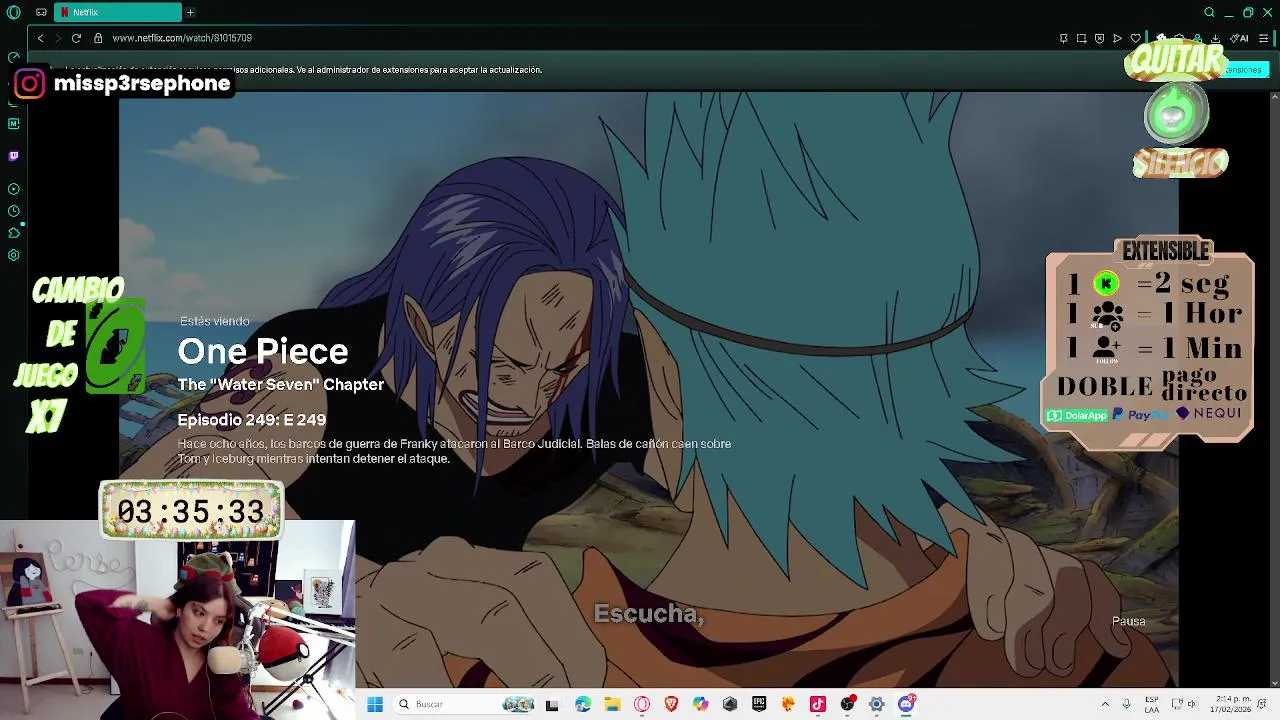
Task: Click the 'Escucha,' subtitle text
Action: (649, 614)
